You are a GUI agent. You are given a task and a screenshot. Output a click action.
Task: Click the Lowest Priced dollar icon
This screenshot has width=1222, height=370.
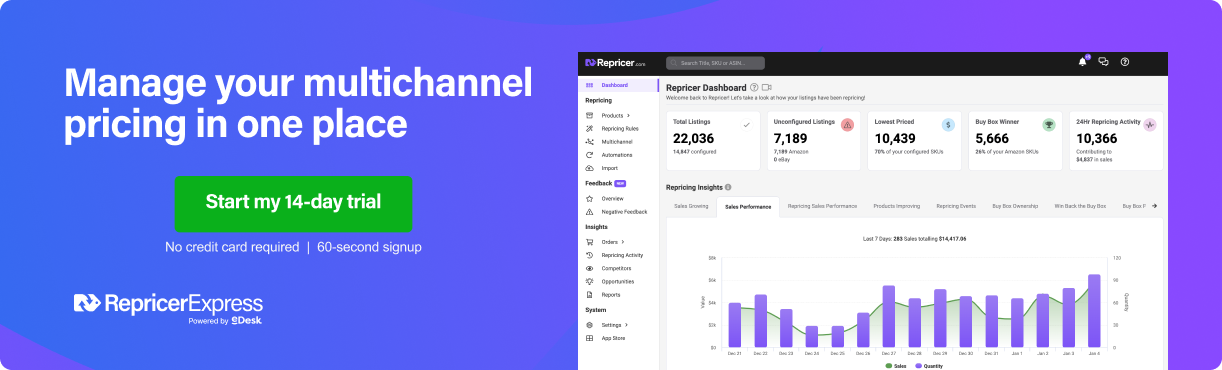pyautogui.click(x=948, y=125)
